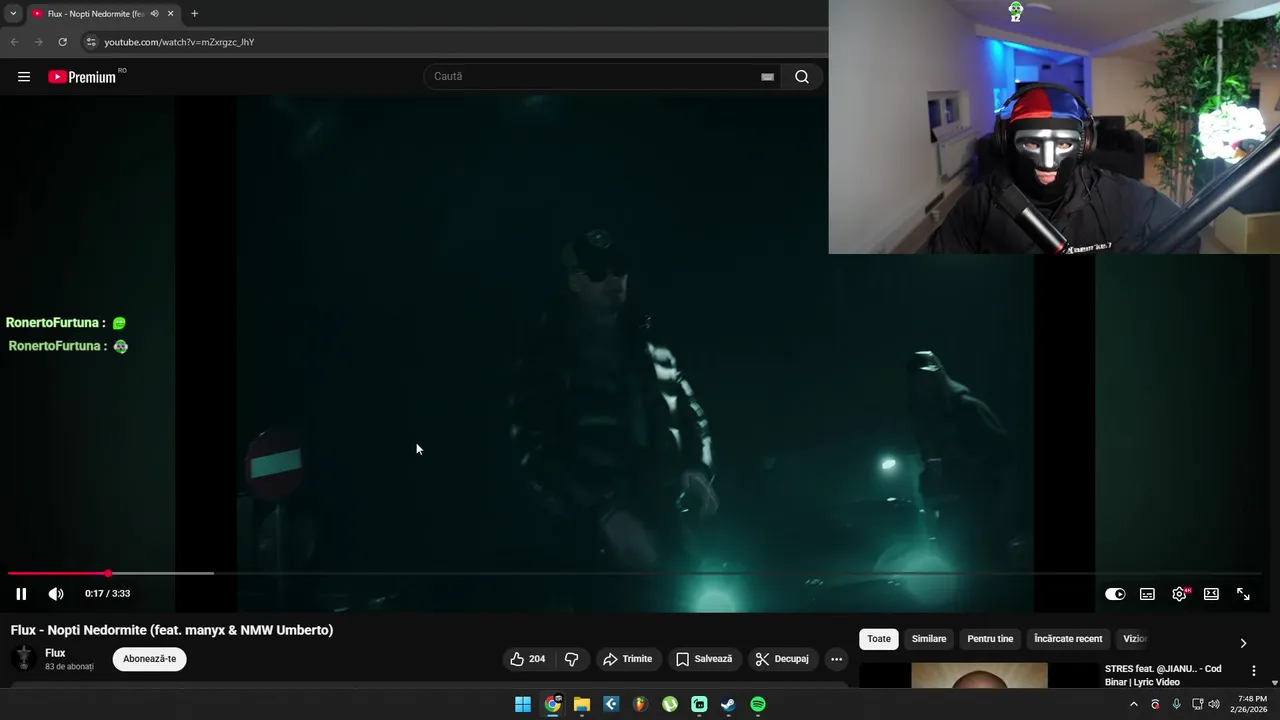View site information icon in address bar
The image size is (1280, 720).
click(x=91, y=42)
